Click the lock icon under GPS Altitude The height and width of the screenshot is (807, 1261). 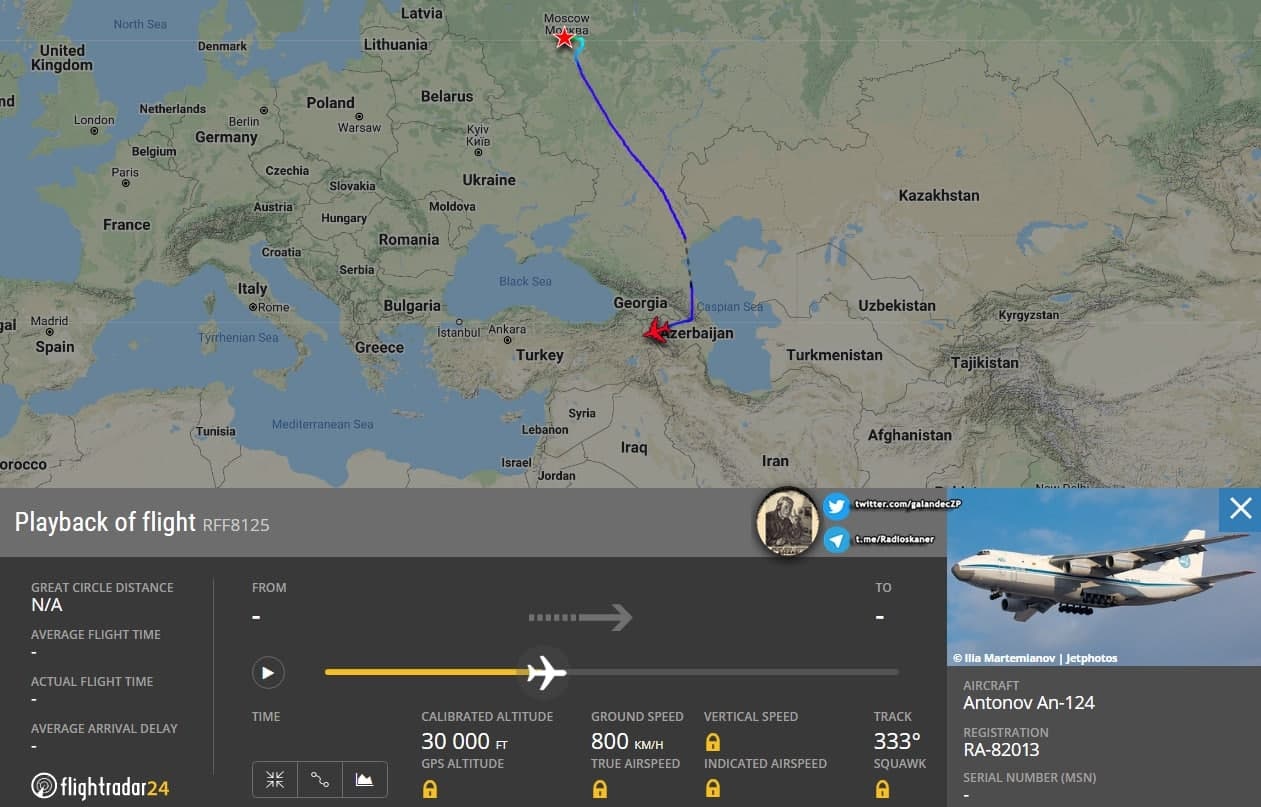click(430, 789)
